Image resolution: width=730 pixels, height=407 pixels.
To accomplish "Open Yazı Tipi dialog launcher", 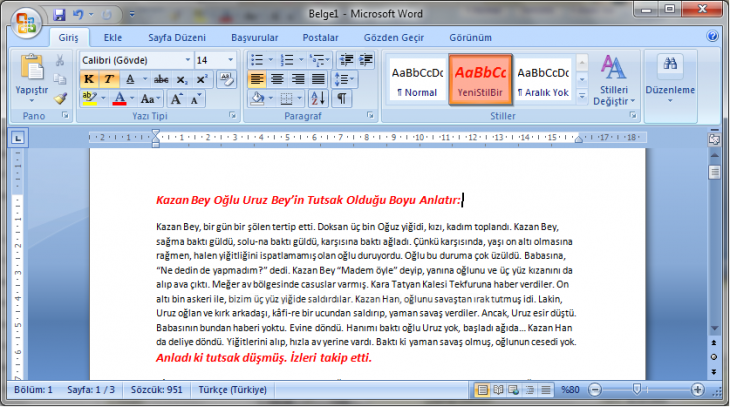I will tap(232, 115).
